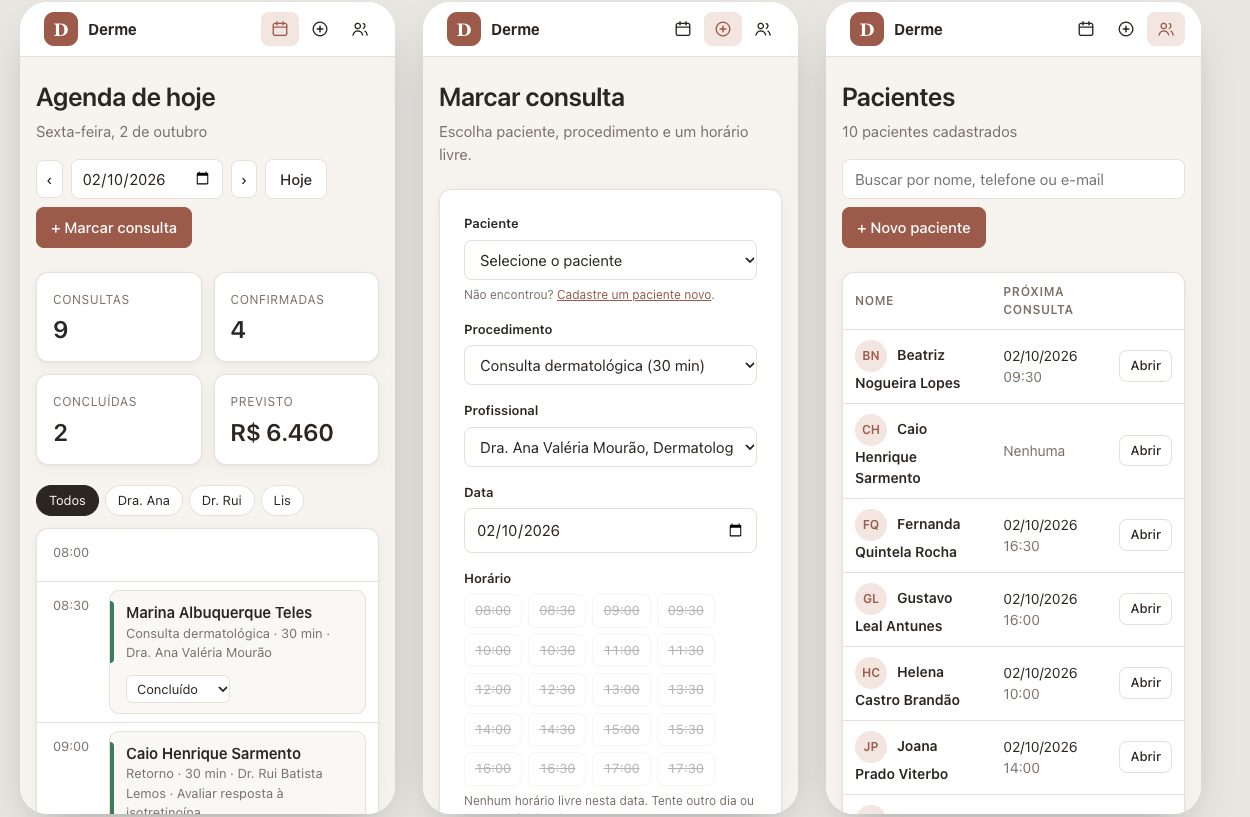
Task: Select 13:30 time slot
Action: tap(686, 689)
